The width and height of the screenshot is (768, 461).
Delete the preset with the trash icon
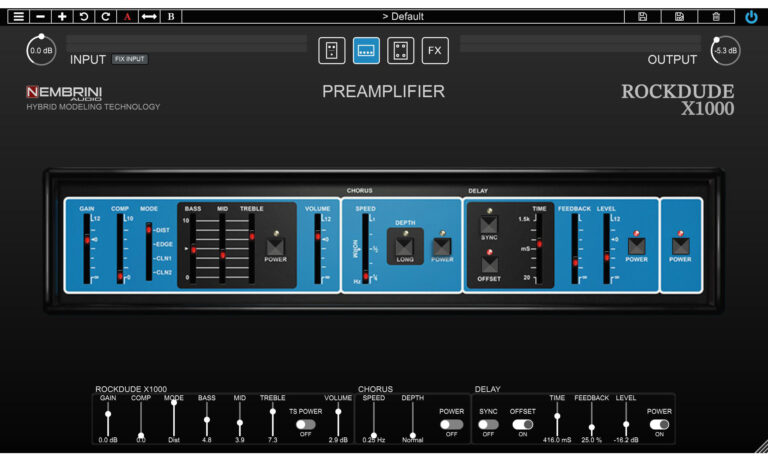[x=716, y=16]
